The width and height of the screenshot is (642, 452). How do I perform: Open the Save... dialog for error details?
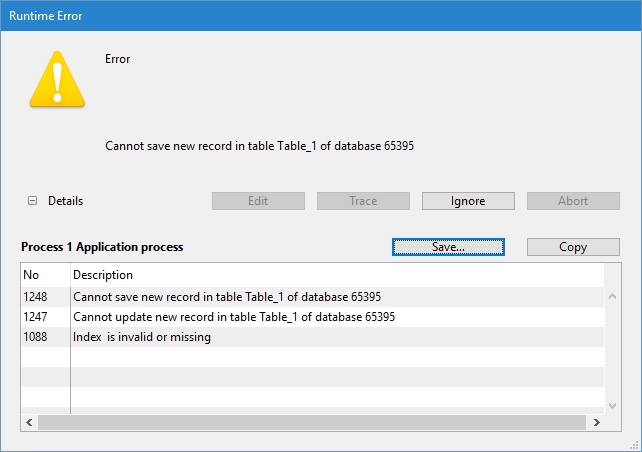click(448, 247)
